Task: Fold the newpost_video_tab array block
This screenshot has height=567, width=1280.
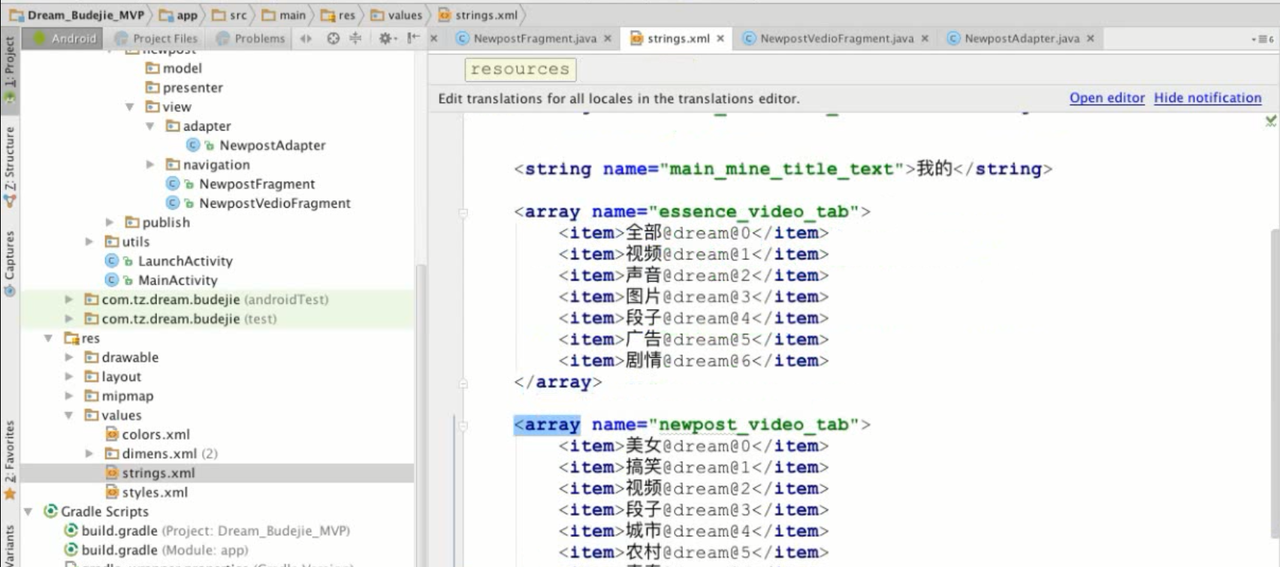Action: [x=463, y=426]
